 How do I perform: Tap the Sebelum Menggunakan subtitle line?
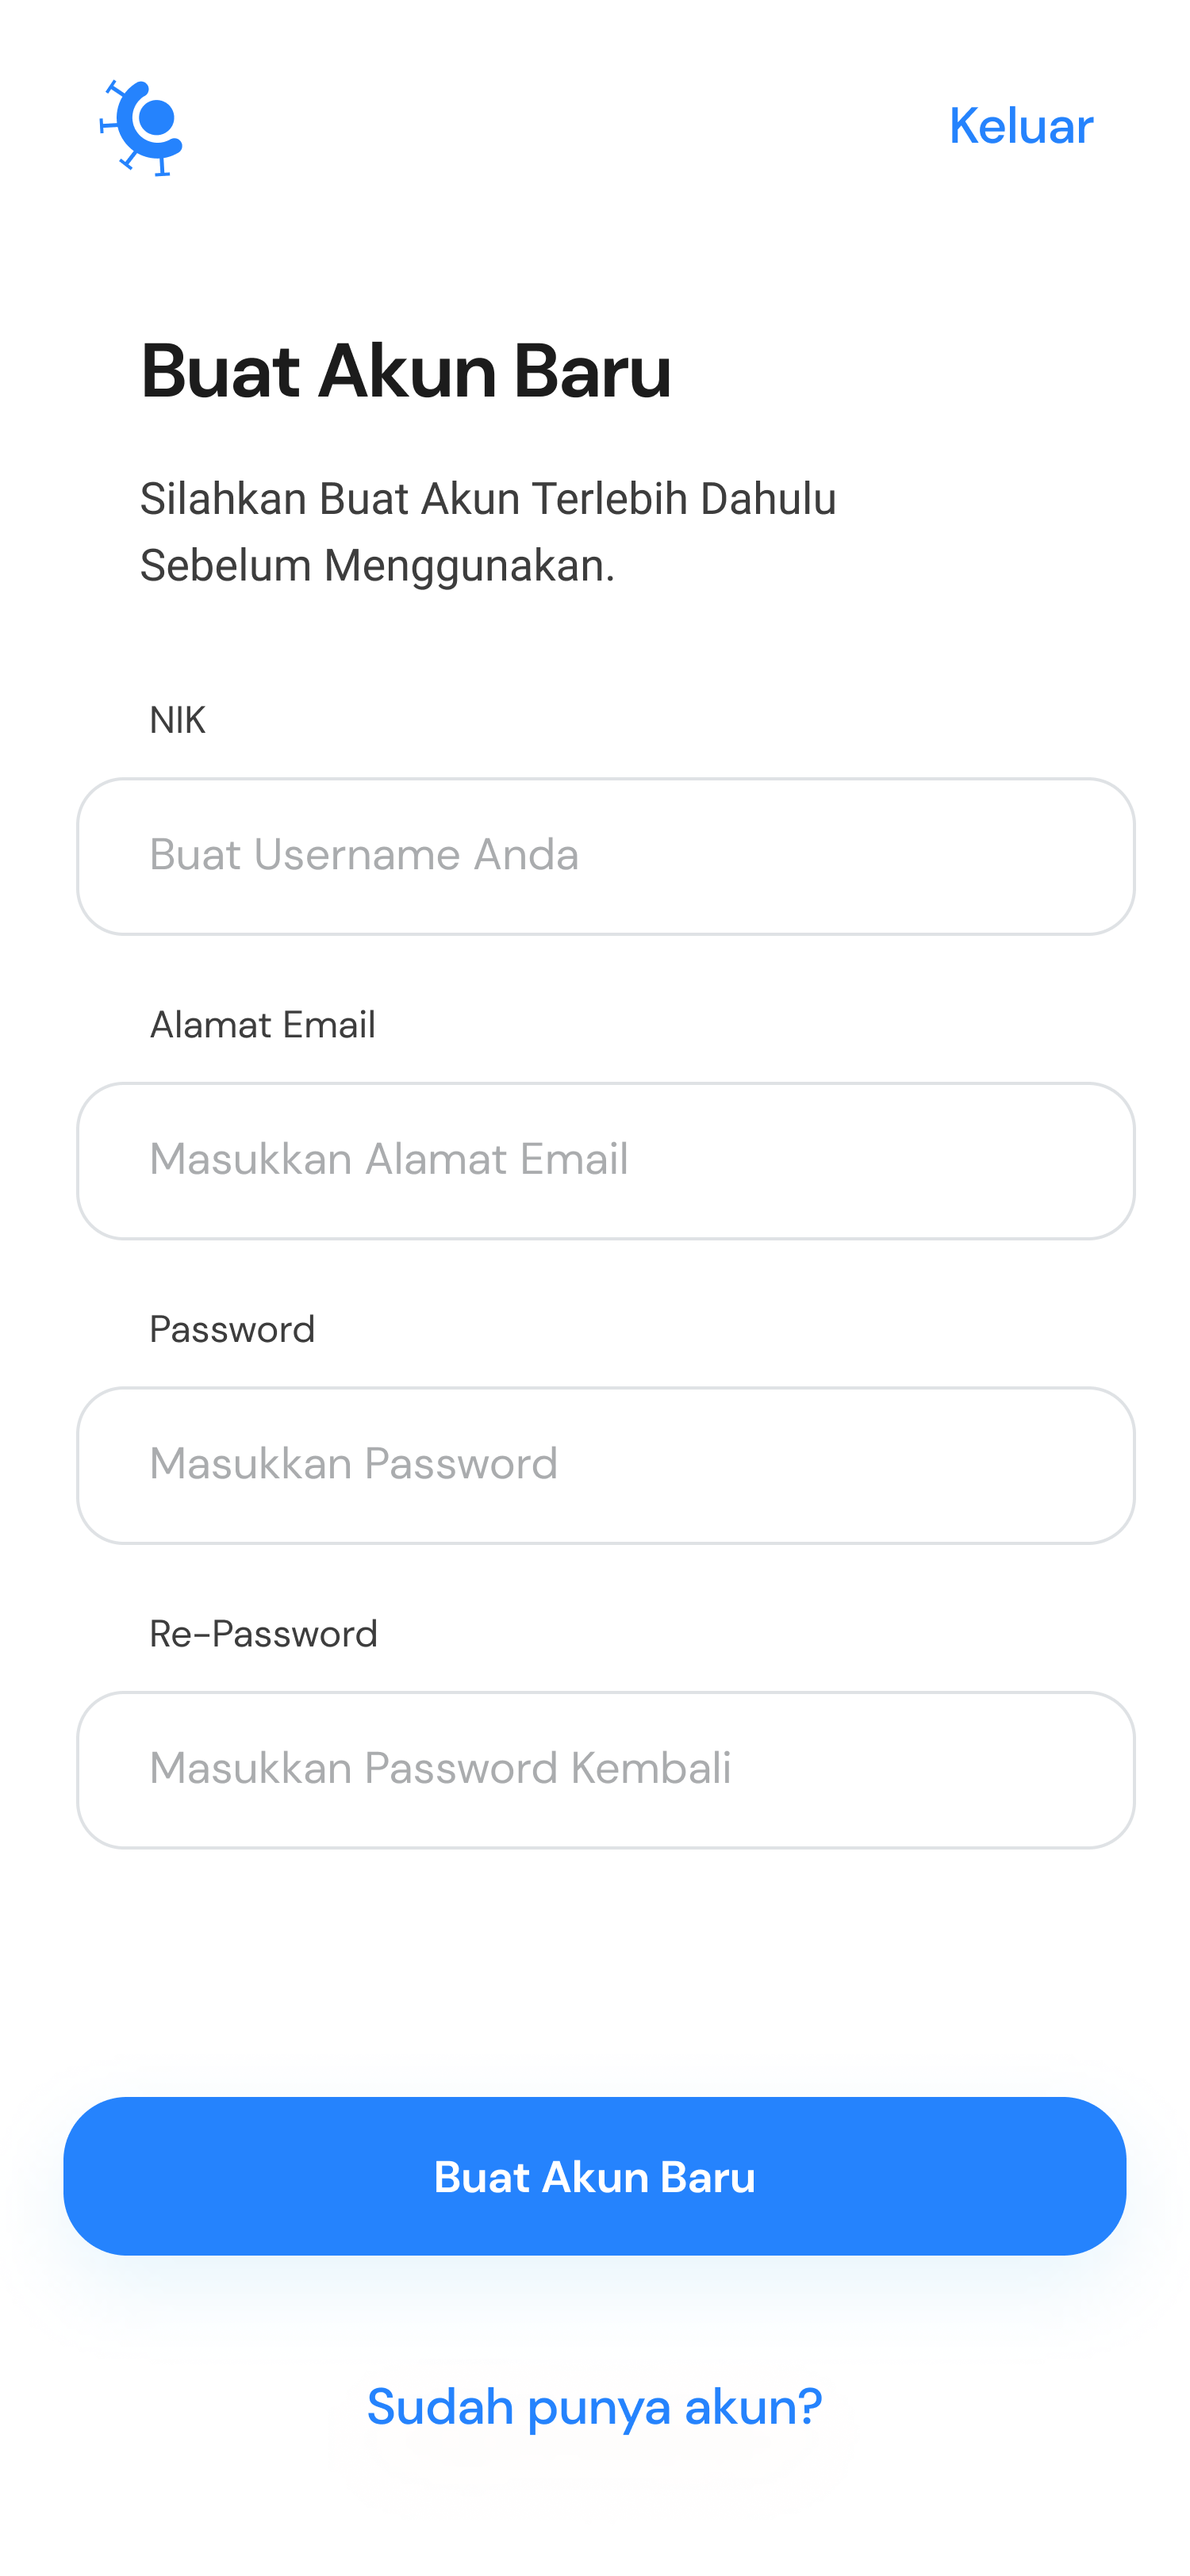(x=377, y=565)
